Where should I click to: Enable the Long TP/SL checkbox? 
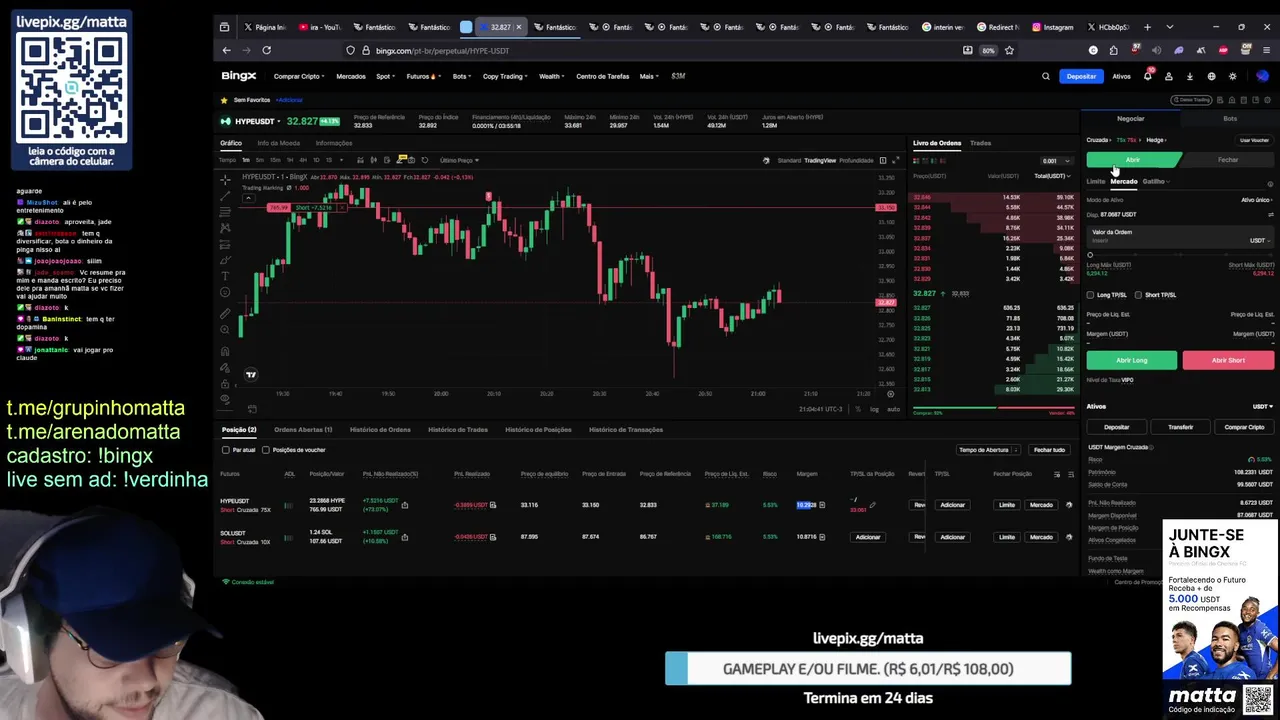(1090, 295)
